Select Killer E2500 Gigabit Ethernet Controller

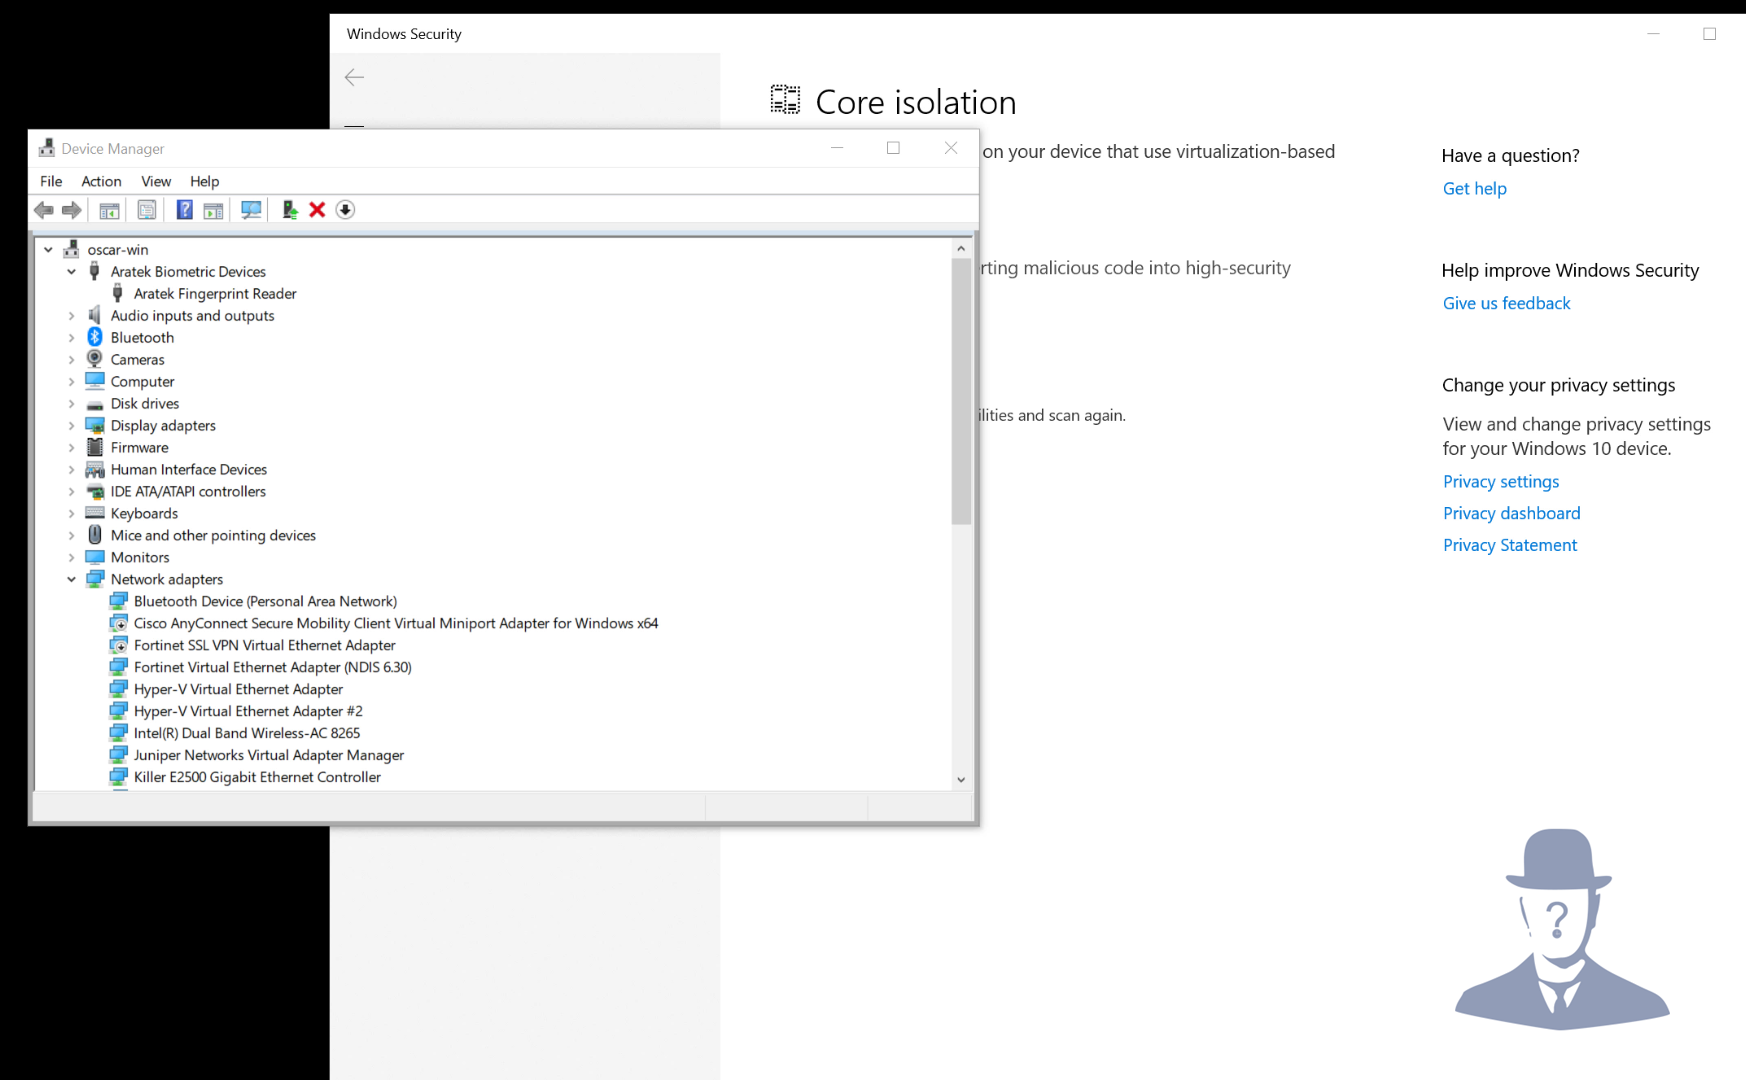point(257,777)
